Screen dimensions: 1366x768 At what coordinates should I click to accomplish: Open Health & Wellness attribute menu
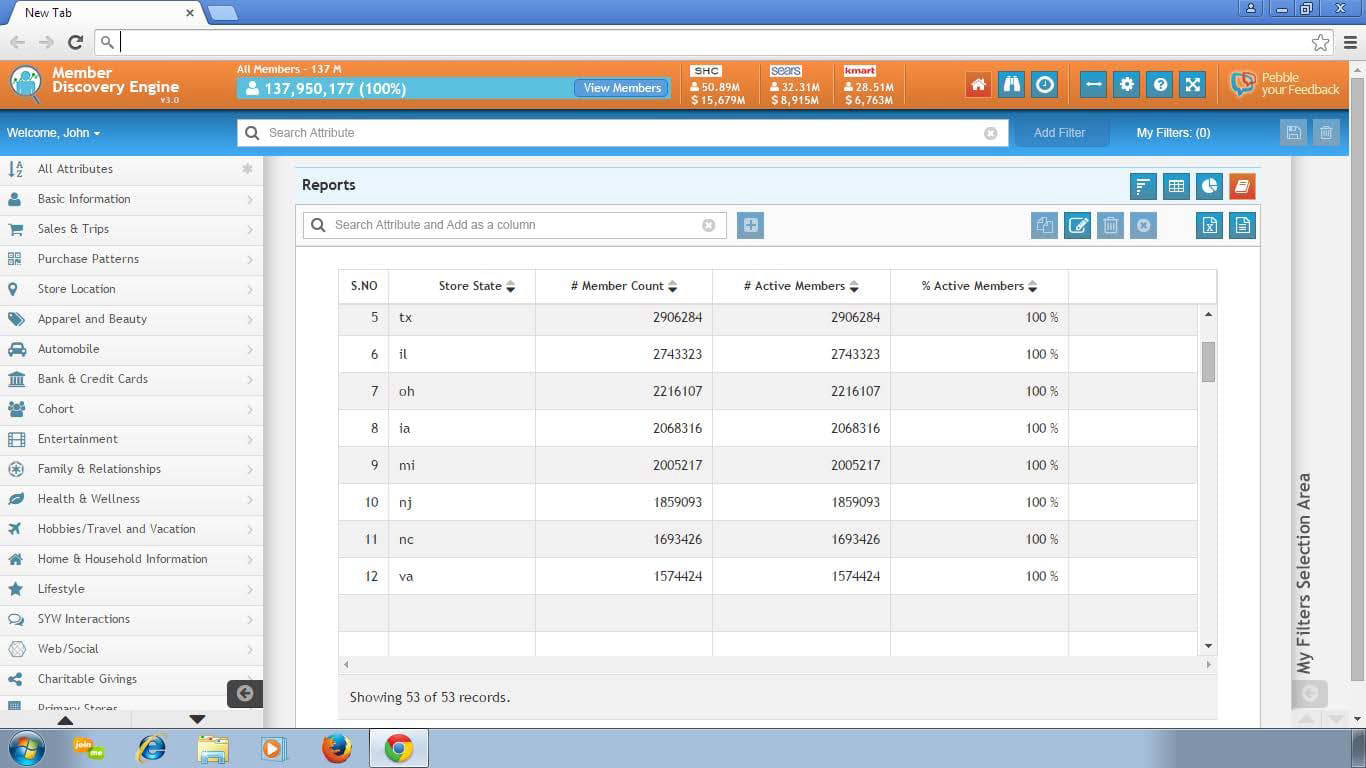pos(130,499)
